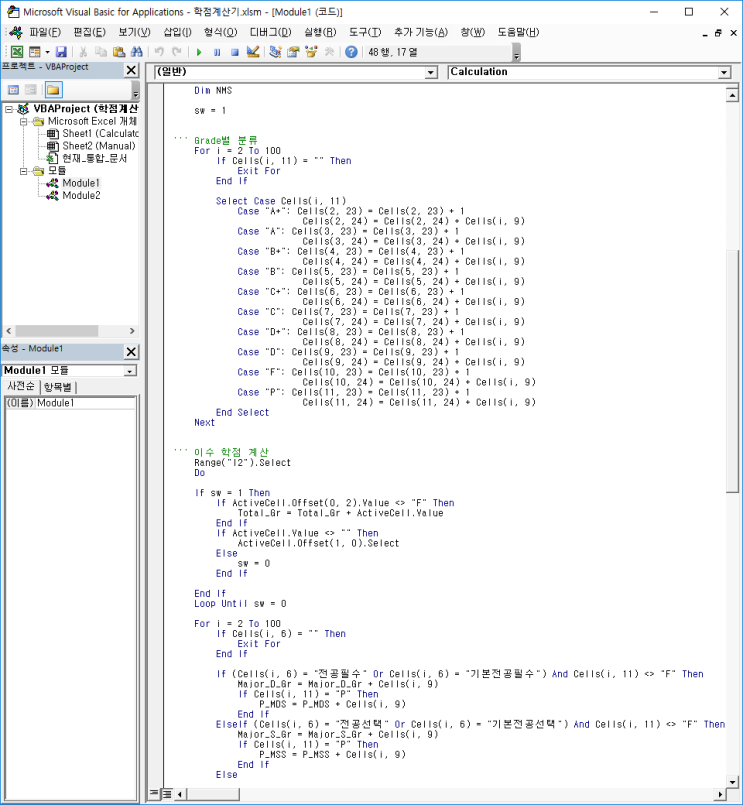Image resolution: width=743 pixels, height=805 pixels.
Task: Click the View Microsoft Excel icon
Action: click(17, 52)
